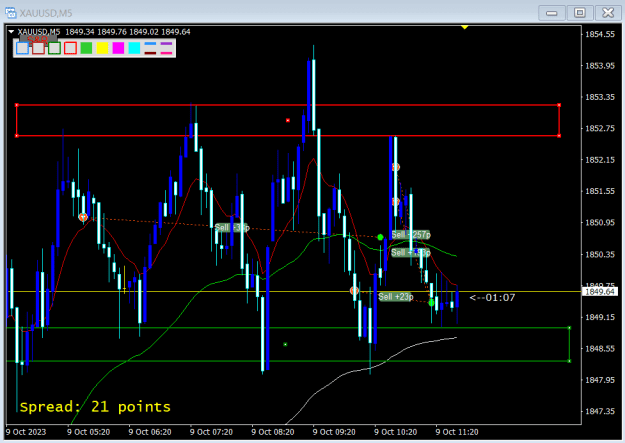Click the 1854.55 price axis label
Screen dimensions: 625x443
(600, 34)
